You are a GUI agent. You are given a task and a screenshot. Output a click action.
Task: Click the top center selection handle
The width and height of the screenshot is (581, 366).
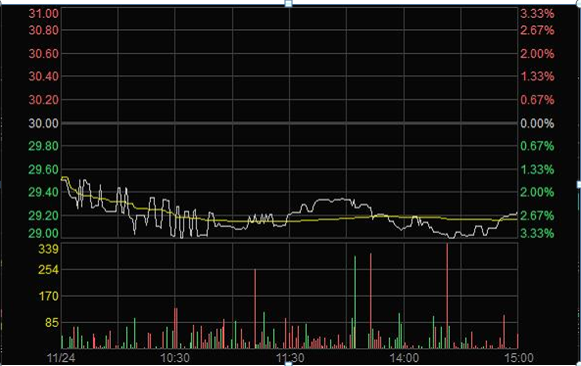[x=288, y=4]
